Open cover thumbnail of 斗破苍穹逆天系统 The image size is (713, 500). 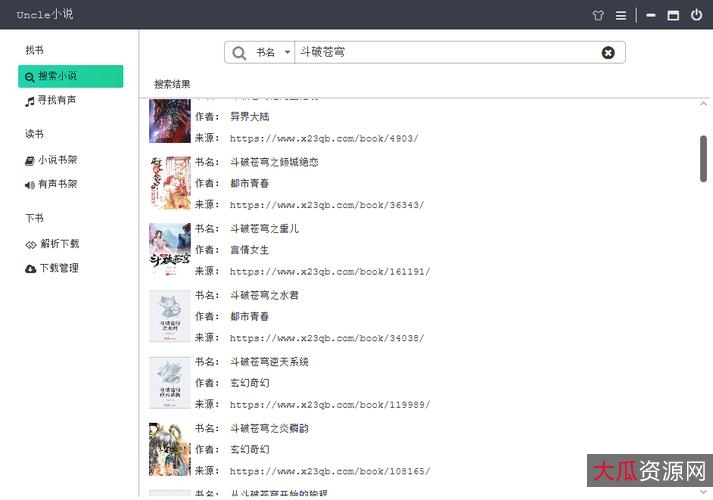coord(170,383)
